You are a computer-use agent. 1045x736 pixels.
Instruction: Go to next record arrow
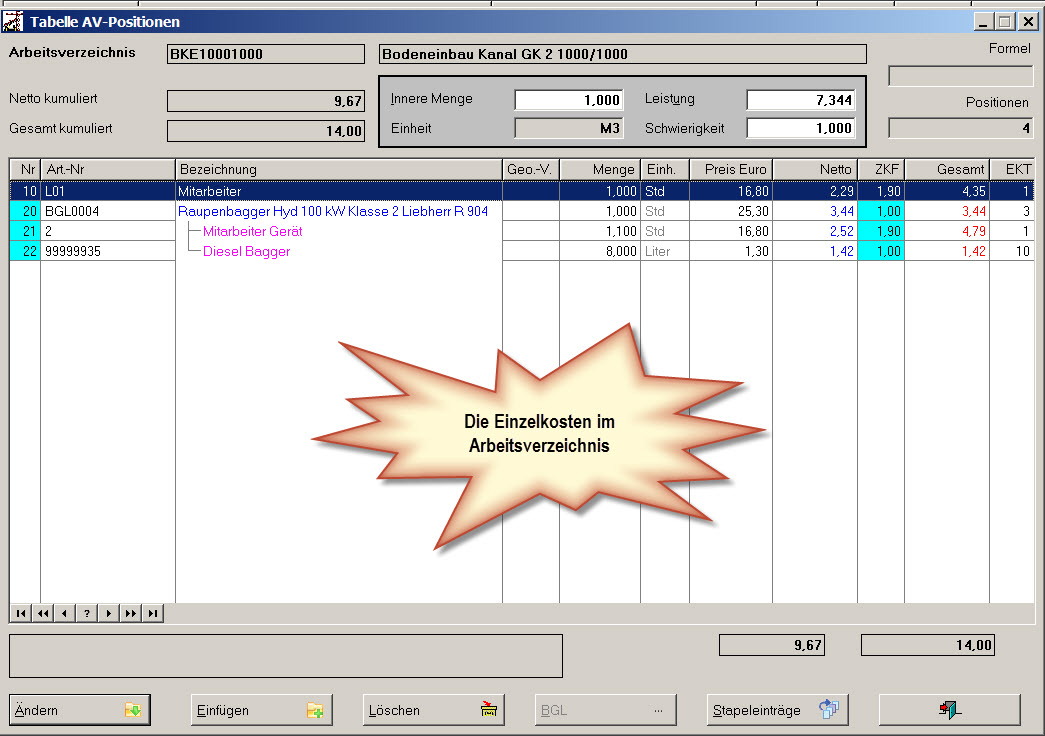click(109, 613)
